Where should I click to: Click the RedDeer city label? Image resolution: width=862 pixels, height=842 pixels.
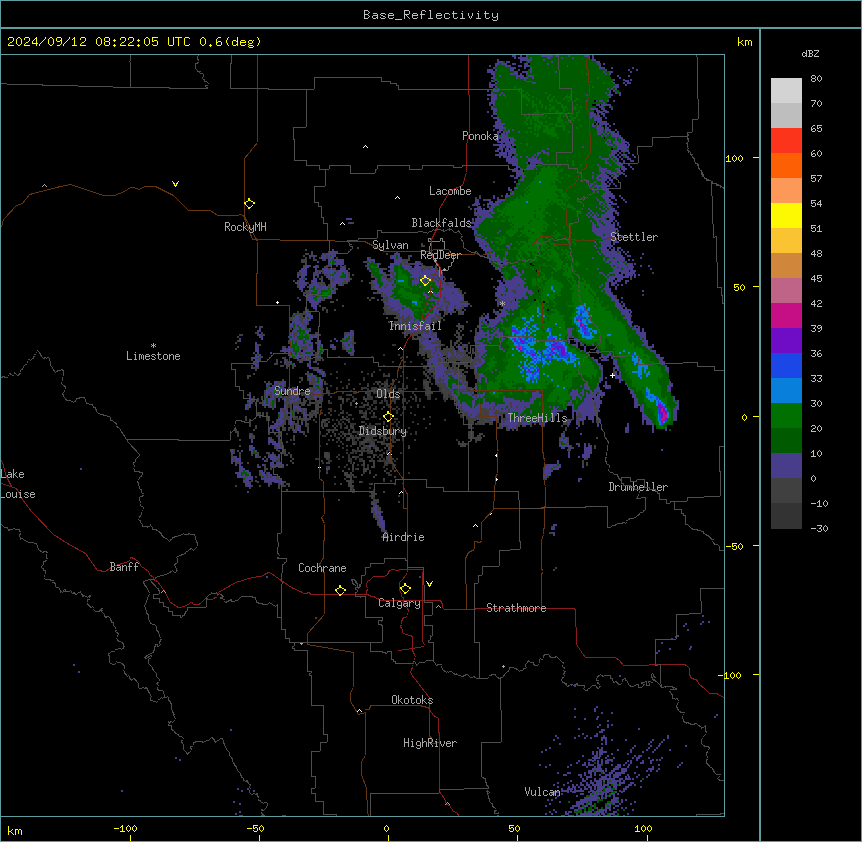point(440,255)
